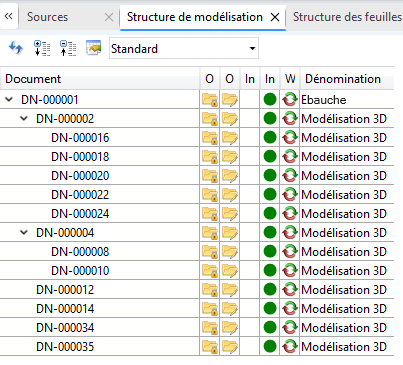403x365 pixels.
Task: Click the locked folder icon for DN-000012
Action: point(210,290)
